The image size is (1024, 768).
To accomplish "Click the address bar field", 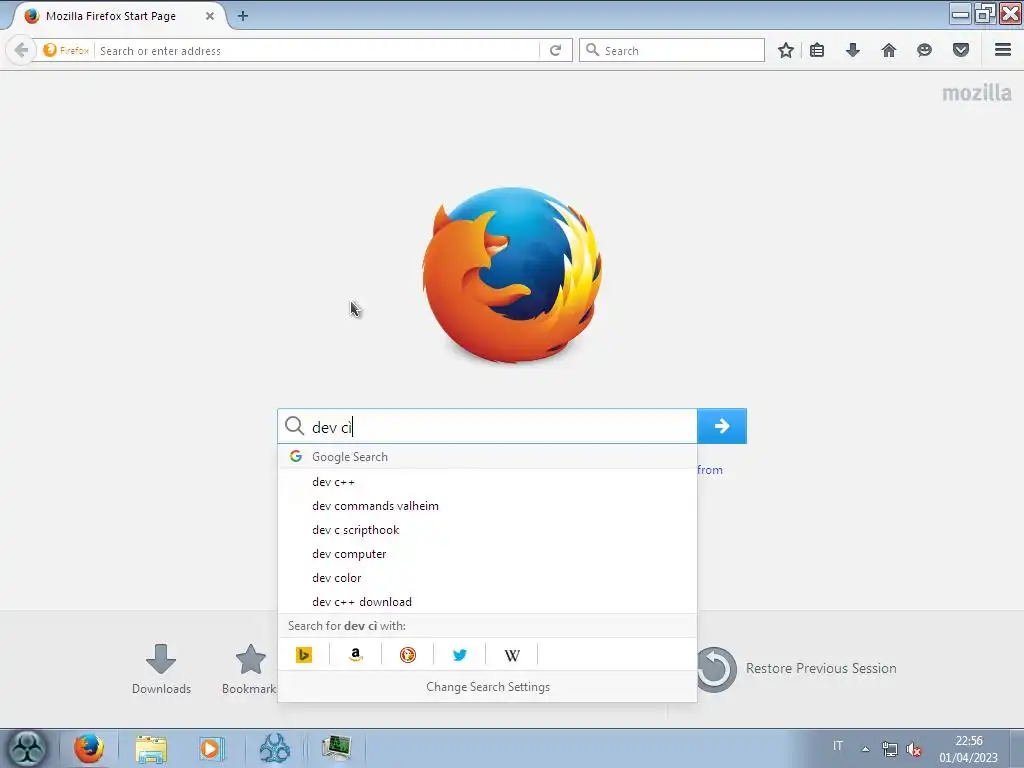I will click(317, 50).
